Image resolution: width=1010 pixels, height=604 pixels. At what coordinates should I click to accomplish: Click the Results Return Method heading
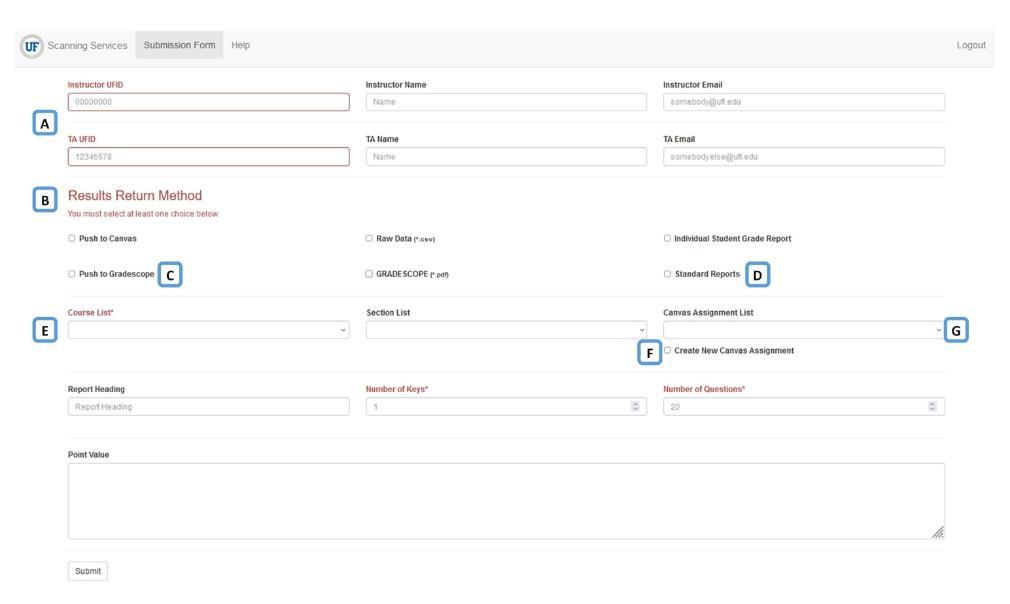[135, 196]
